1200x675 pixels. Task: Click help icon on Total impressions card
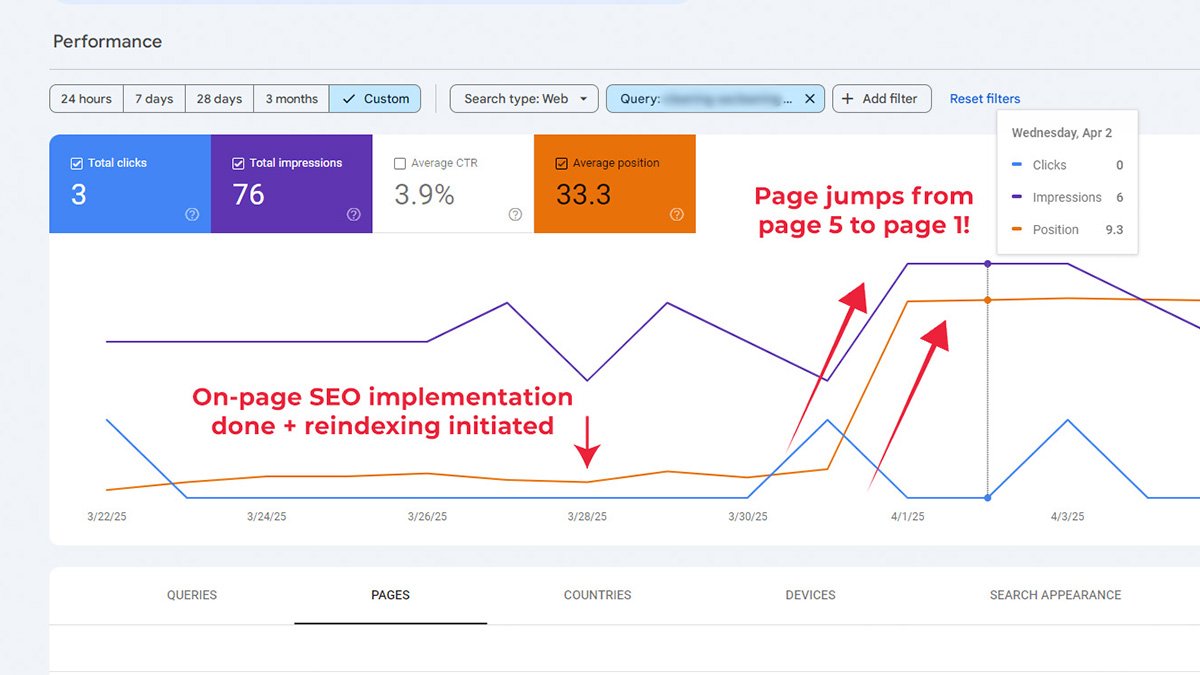tap(353, 214)
